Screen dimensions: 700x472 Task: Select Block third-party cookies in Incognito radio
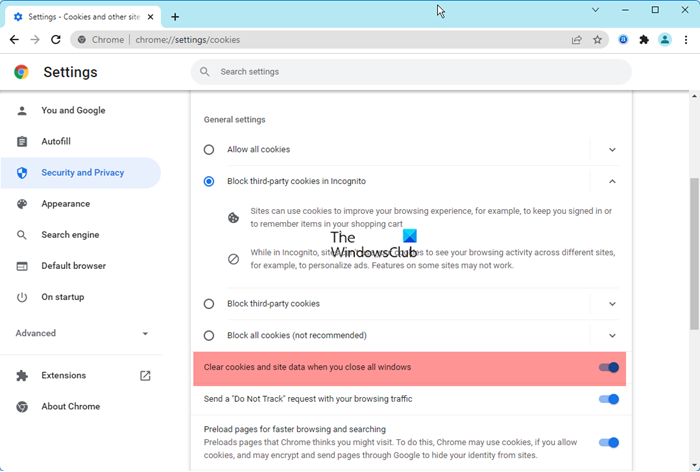click(x=208, y=181)
